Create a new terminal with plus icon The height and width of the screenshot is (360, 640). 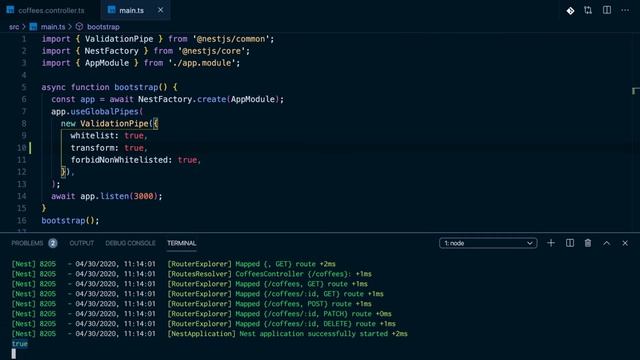click(x=551, y=243)
